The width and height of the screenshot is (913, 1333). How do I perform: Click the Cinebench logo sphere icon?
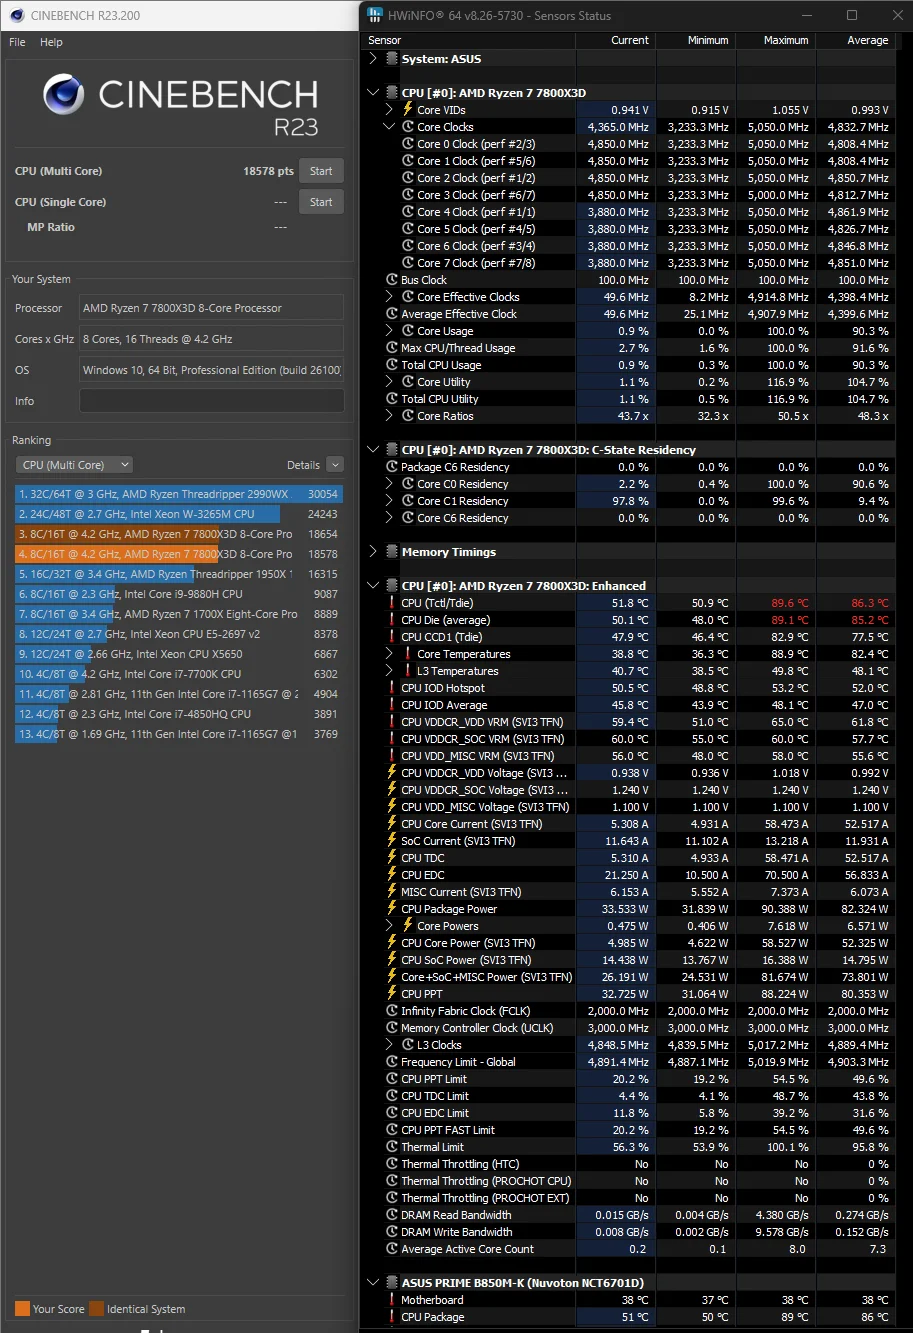[63, 95]
